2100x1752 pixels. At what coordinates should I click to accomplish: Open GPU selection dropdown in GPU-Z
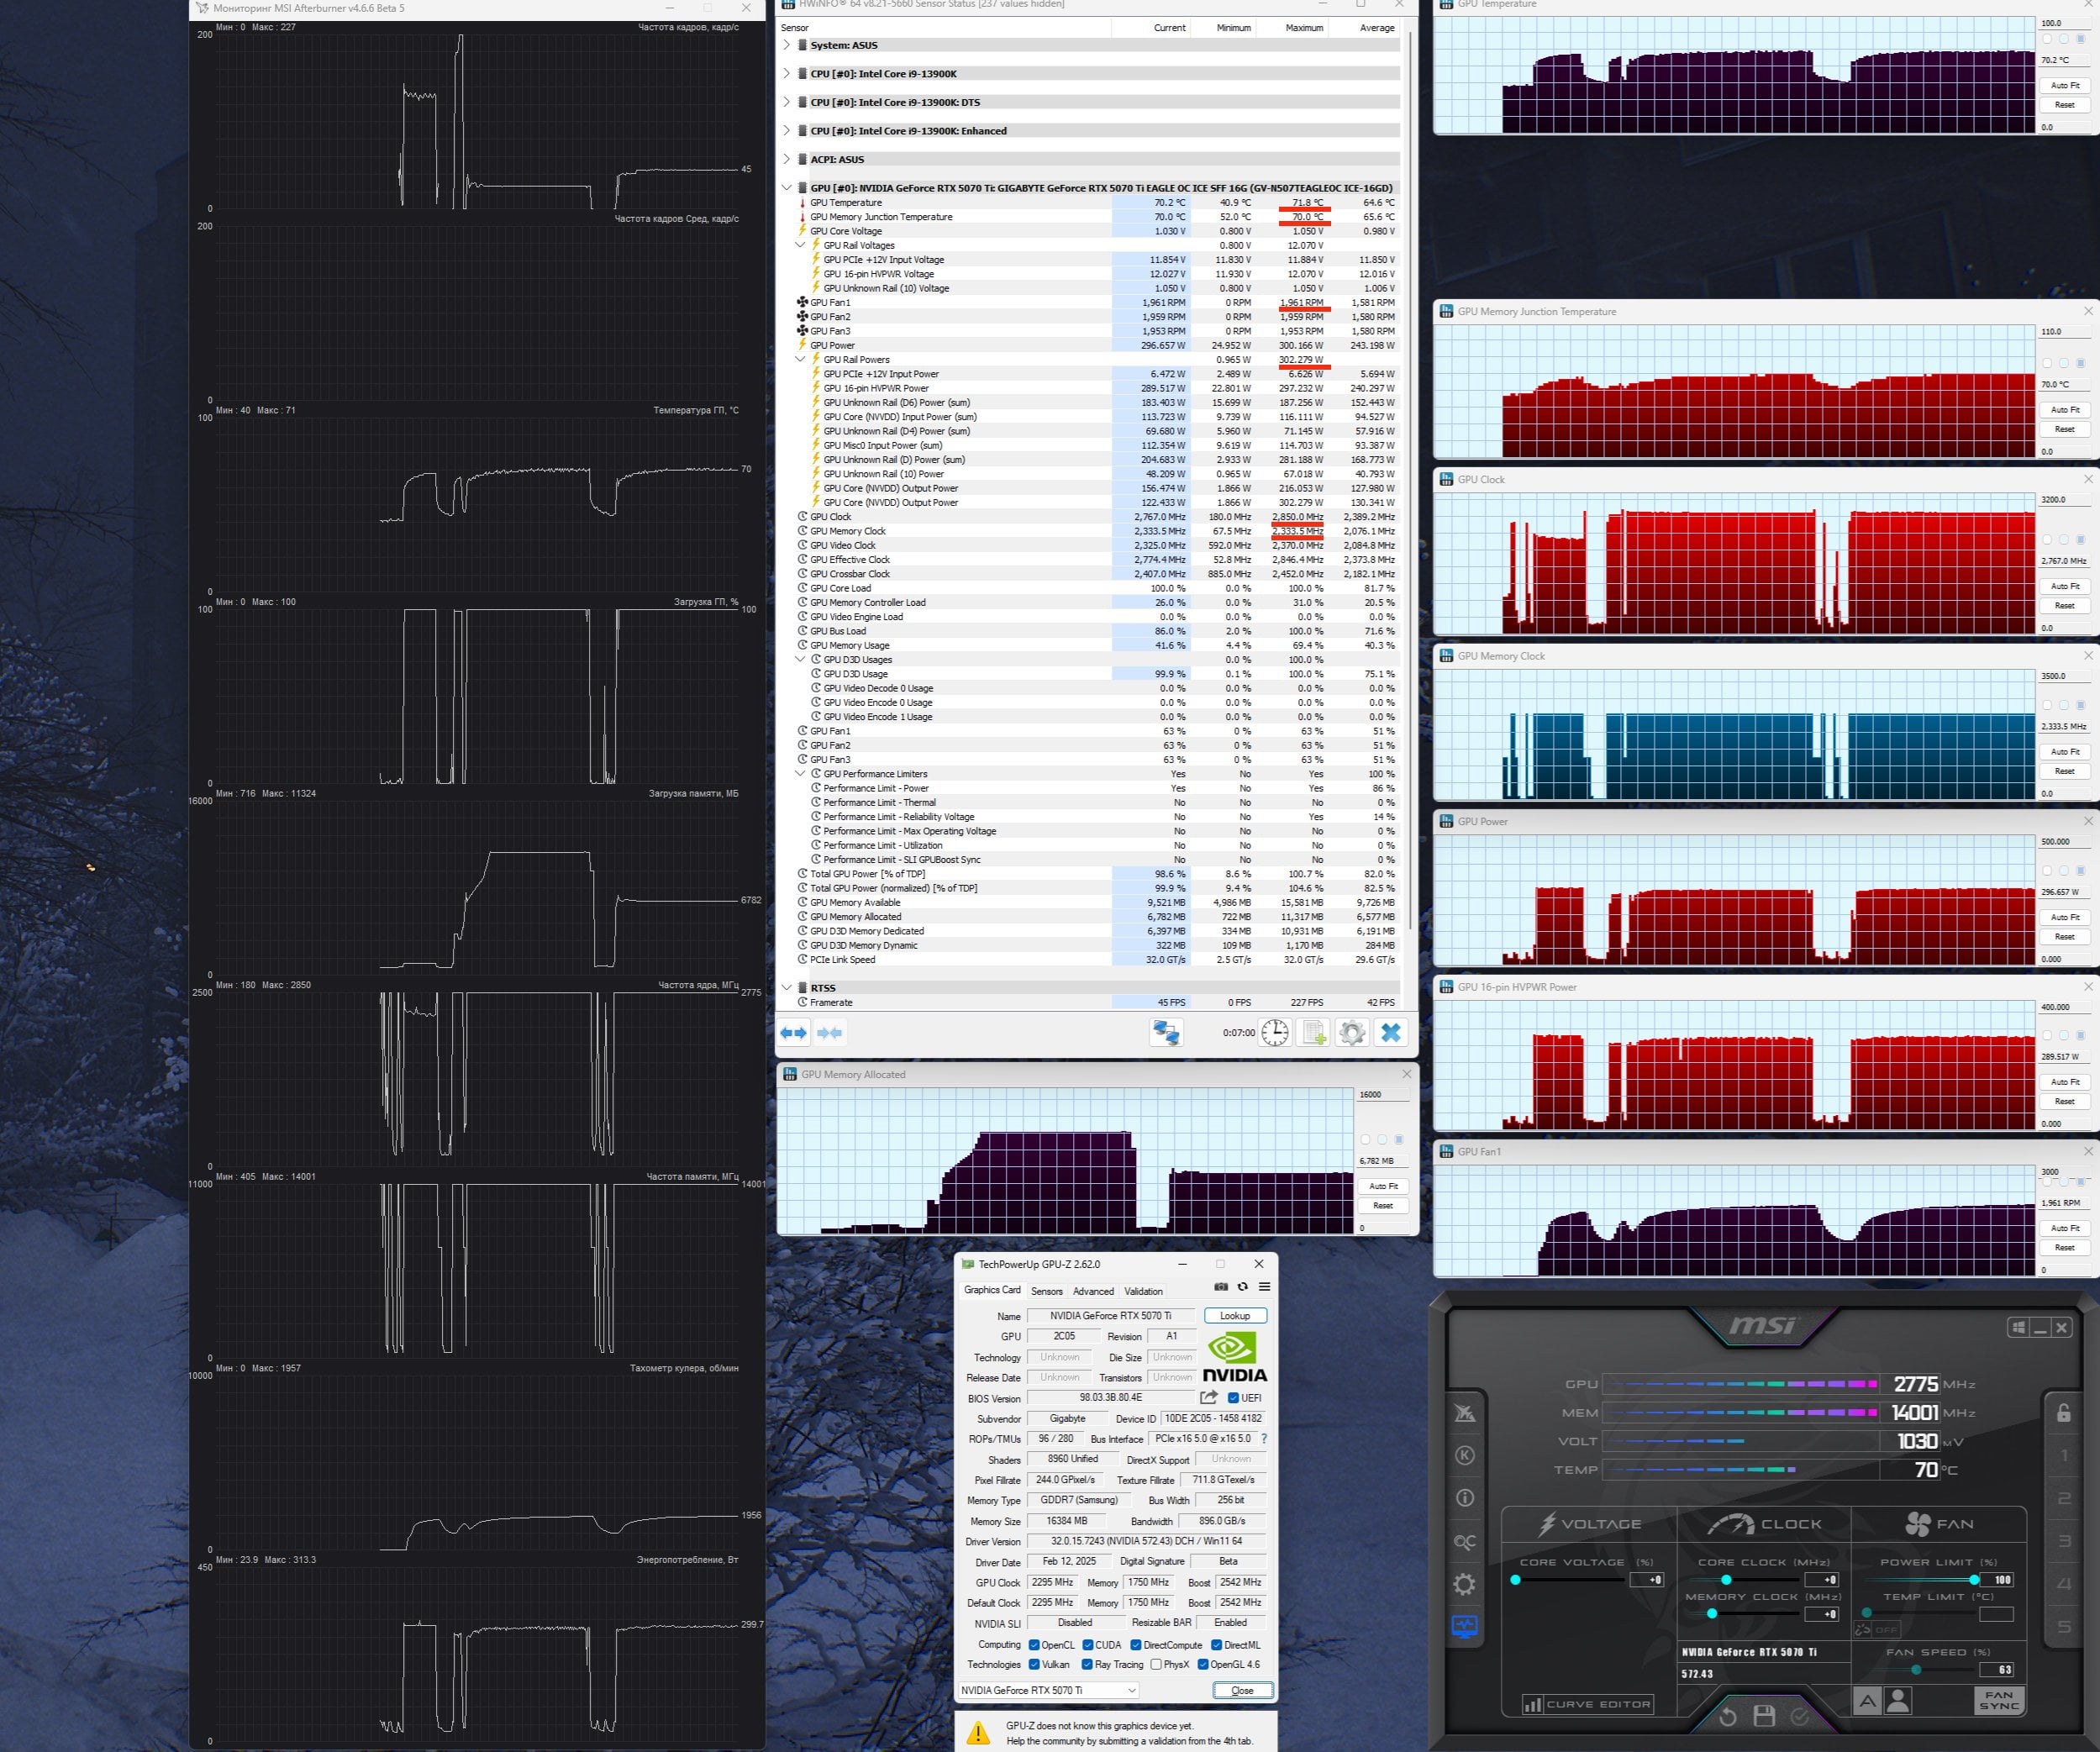pos(1048,1690)
